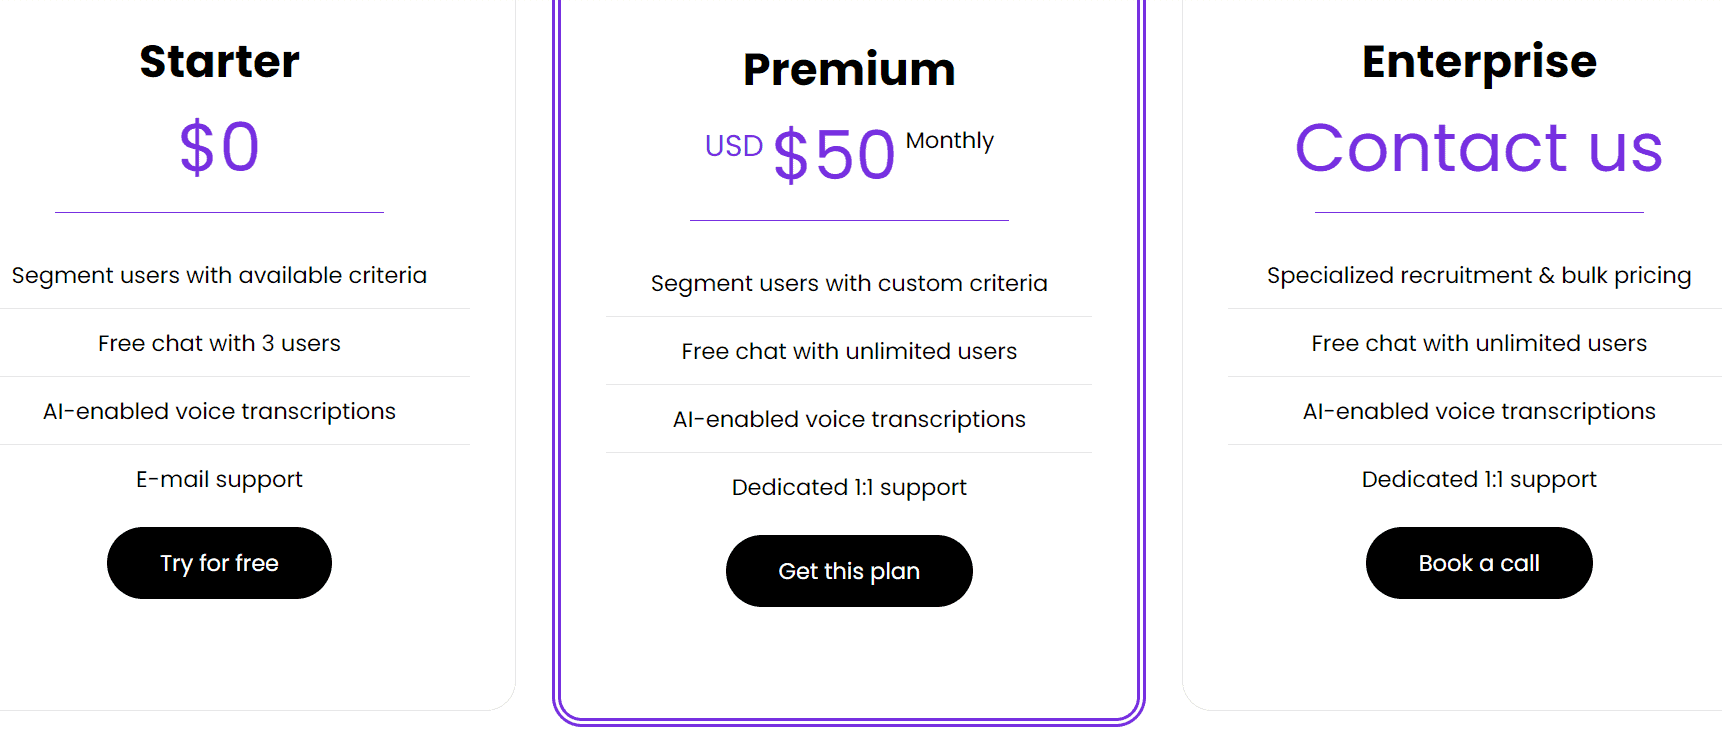
Task: Select the Premium plan heading
Action: [x=849, y=69]
